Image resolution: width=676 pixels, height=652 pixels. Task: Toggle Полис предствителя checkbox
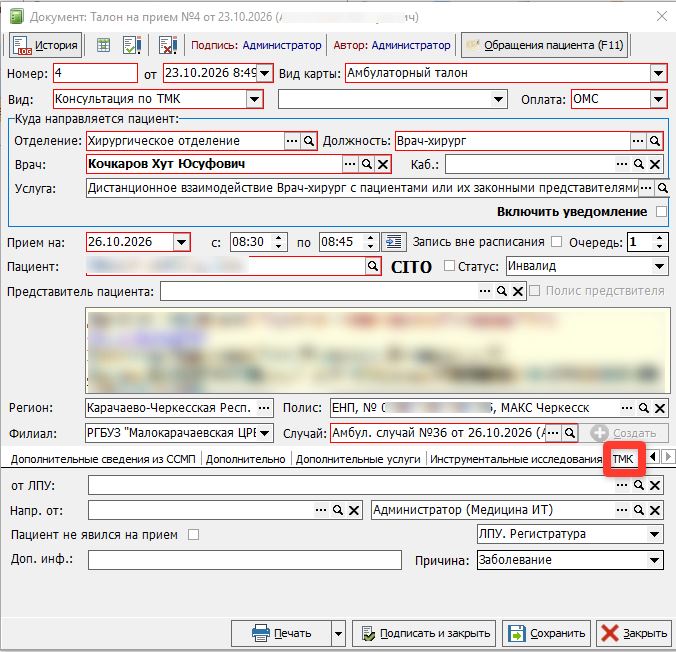535,291
